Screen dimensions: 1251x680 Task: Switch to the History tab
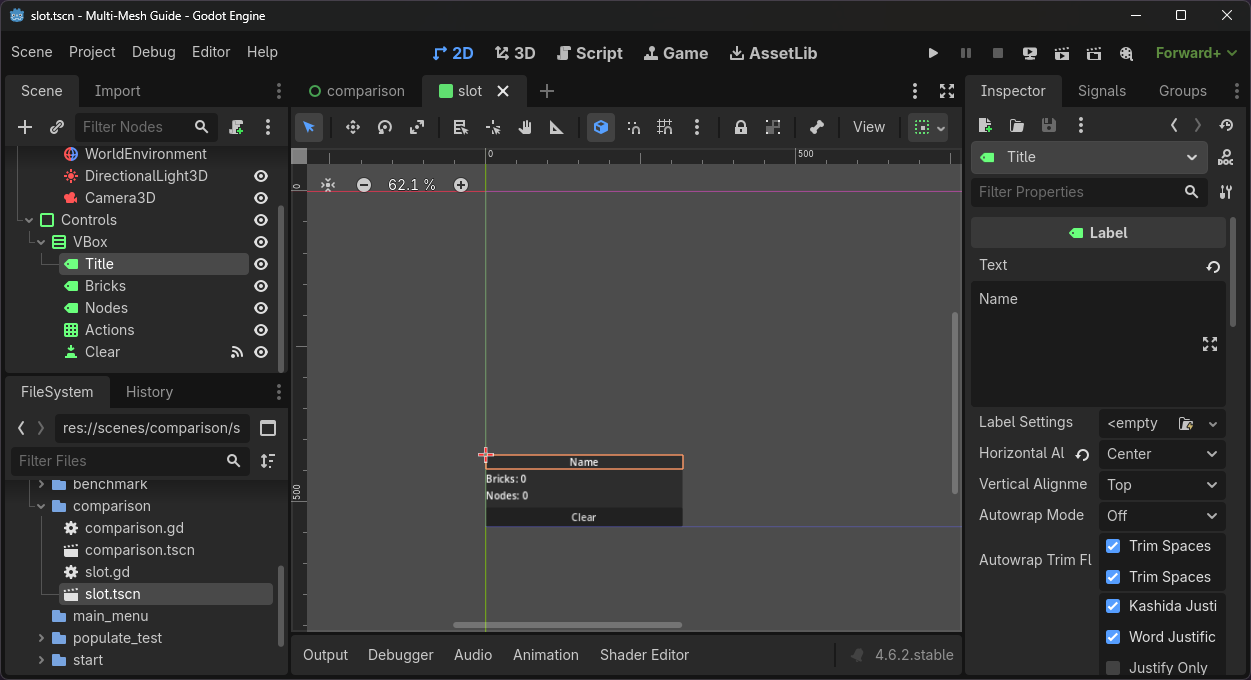[x=149, y=392]
